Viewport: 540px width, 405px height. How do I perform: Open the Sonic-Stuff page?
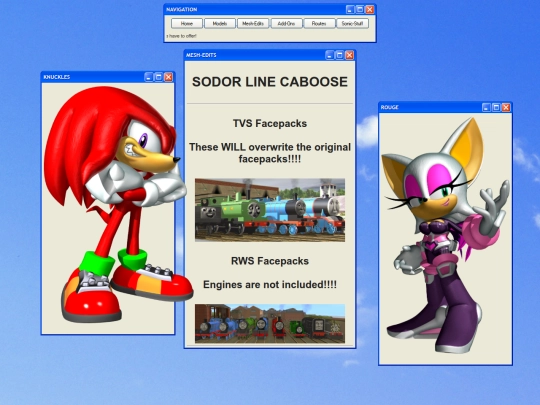[x=352, y=23]
